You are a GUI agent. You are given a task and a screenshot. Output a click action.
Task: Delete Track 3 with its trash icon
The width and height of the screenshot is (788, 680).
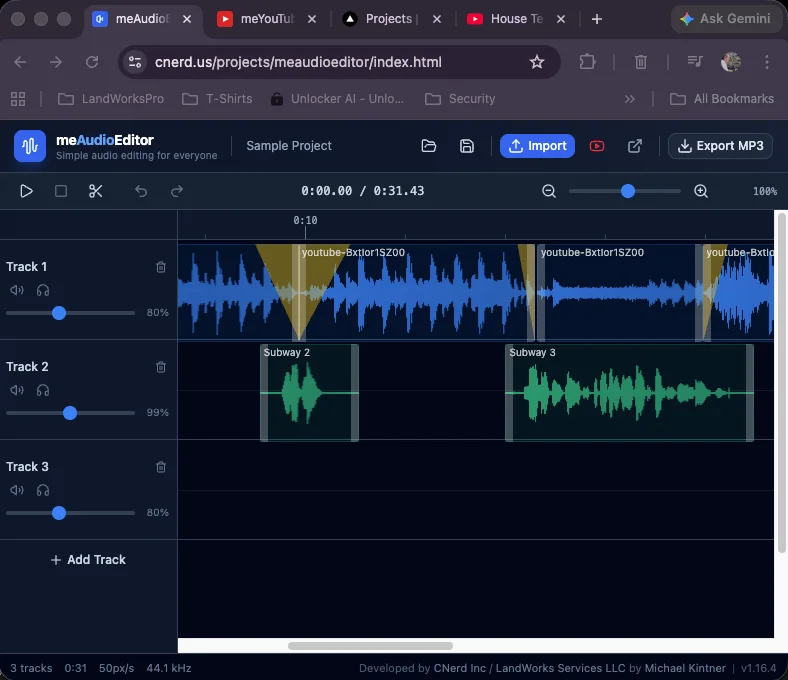[x=161, y=467]
